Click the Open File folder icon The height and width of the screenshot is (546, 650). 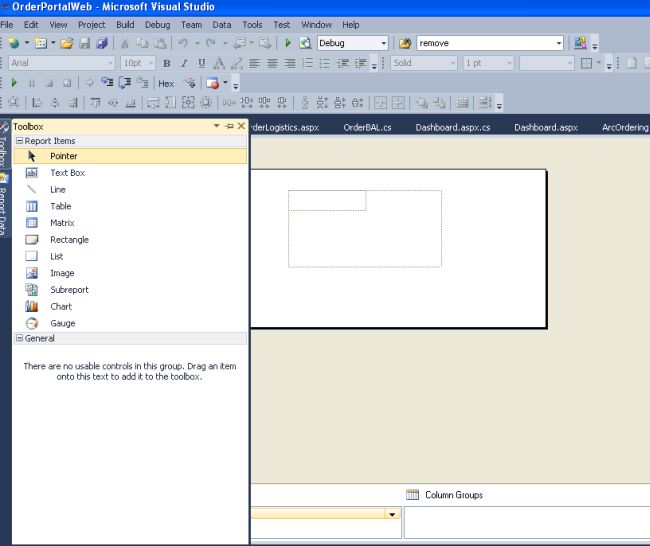(x=66, y=43)
